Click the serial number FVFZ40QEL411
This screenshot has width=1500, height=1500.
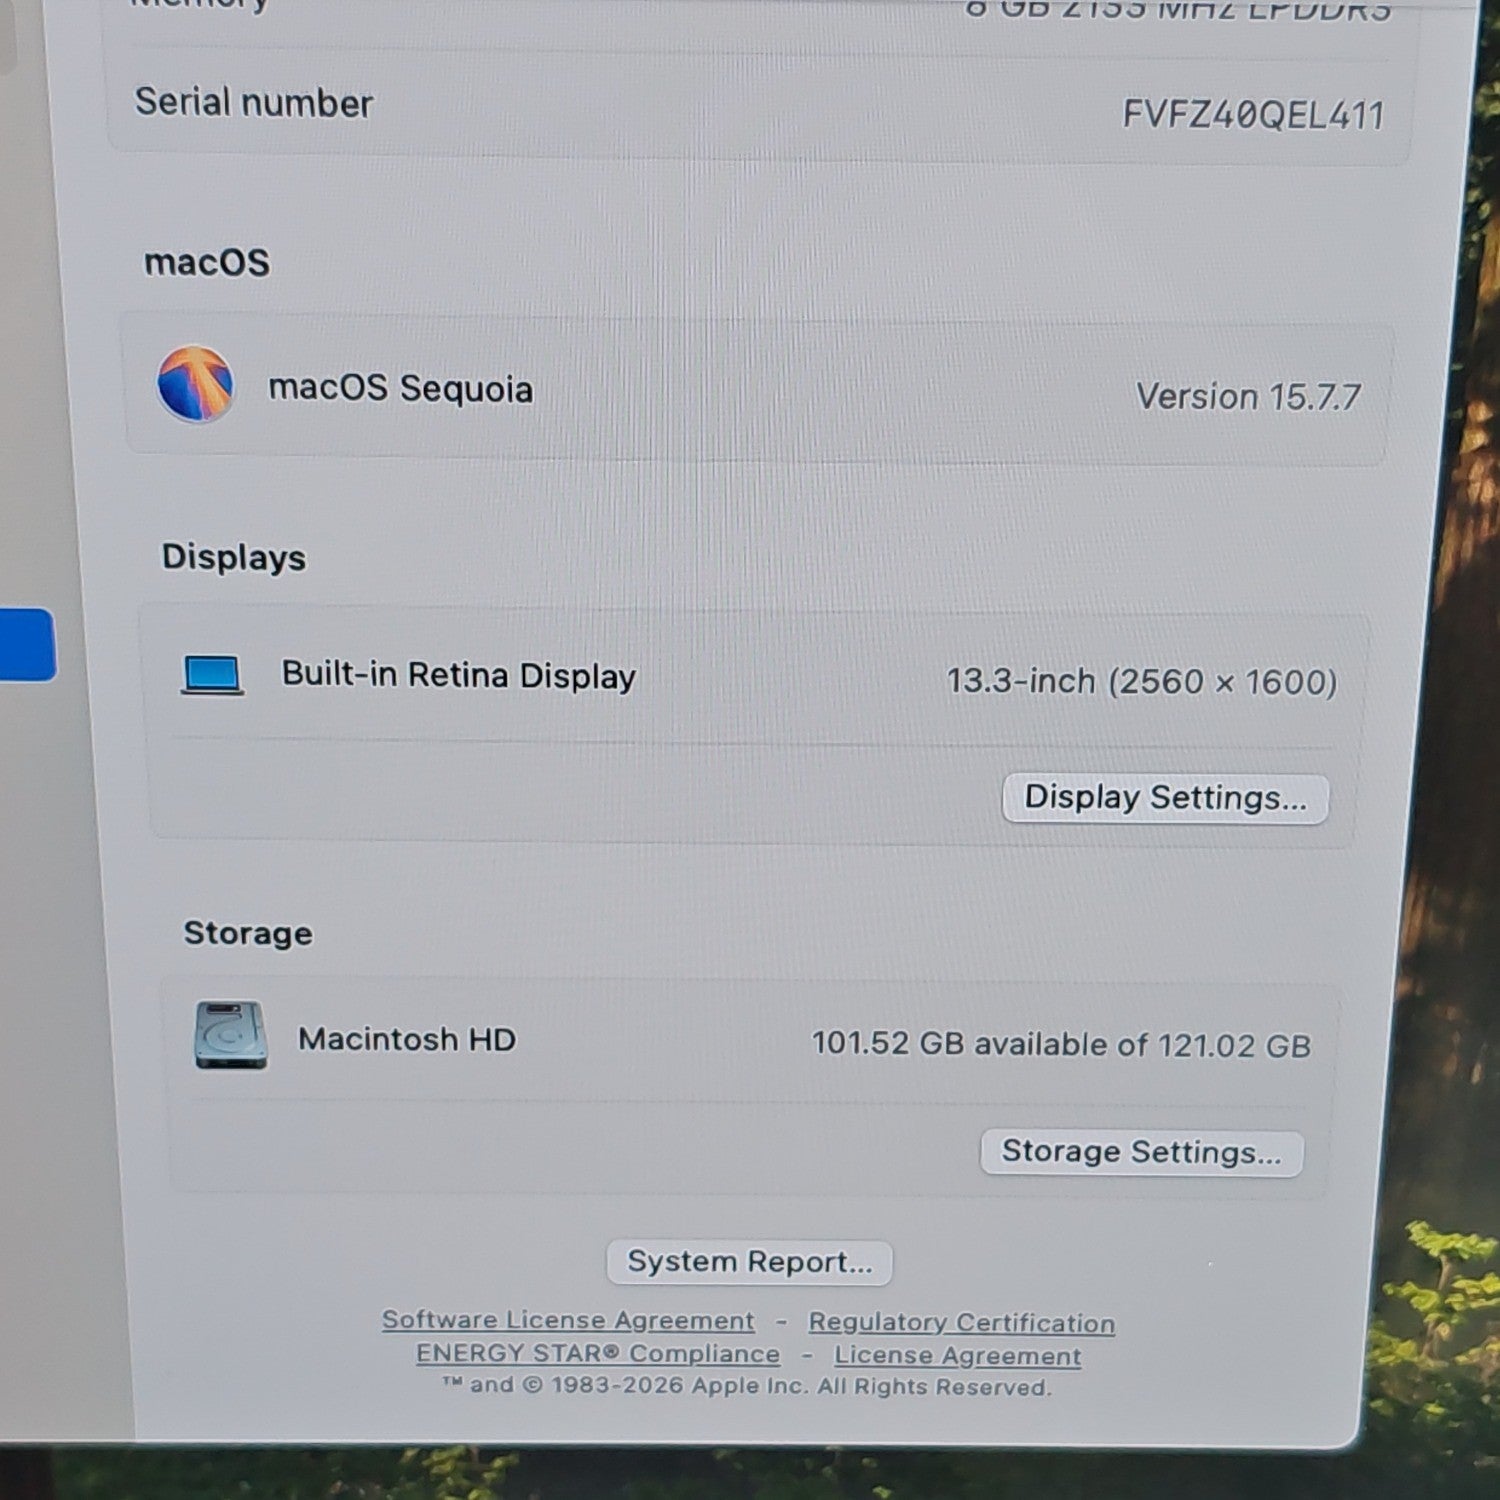pos(1253,115)
